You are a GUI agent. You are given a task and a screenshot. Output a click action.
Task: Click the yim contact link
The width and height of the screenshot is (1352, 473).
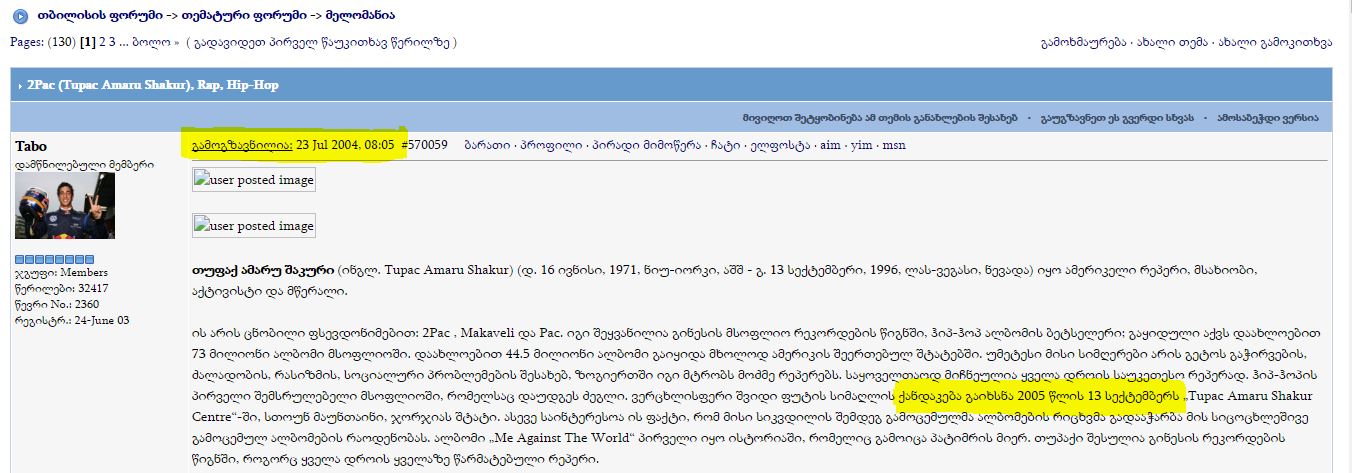click(861, 145)
